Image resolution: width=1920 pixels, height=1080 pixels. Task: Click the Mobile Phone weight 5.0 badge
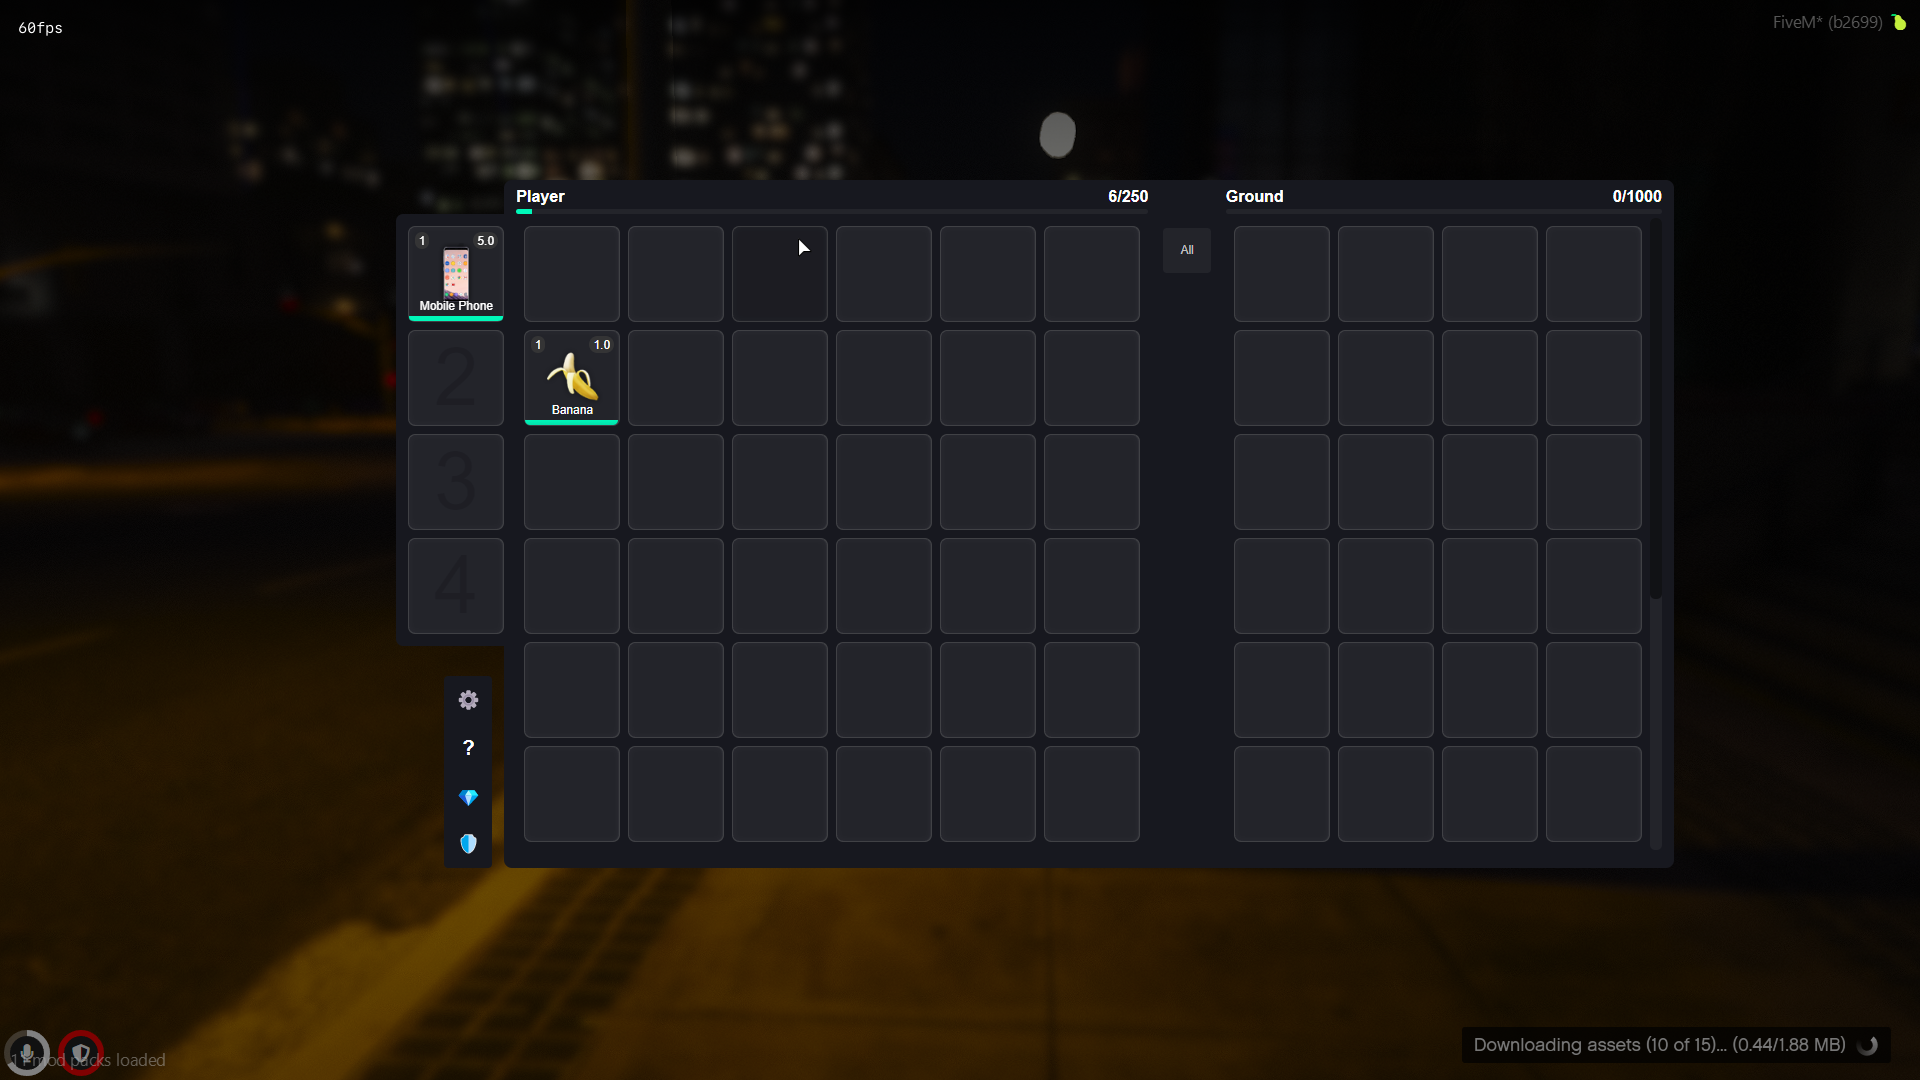pos(485,241)
